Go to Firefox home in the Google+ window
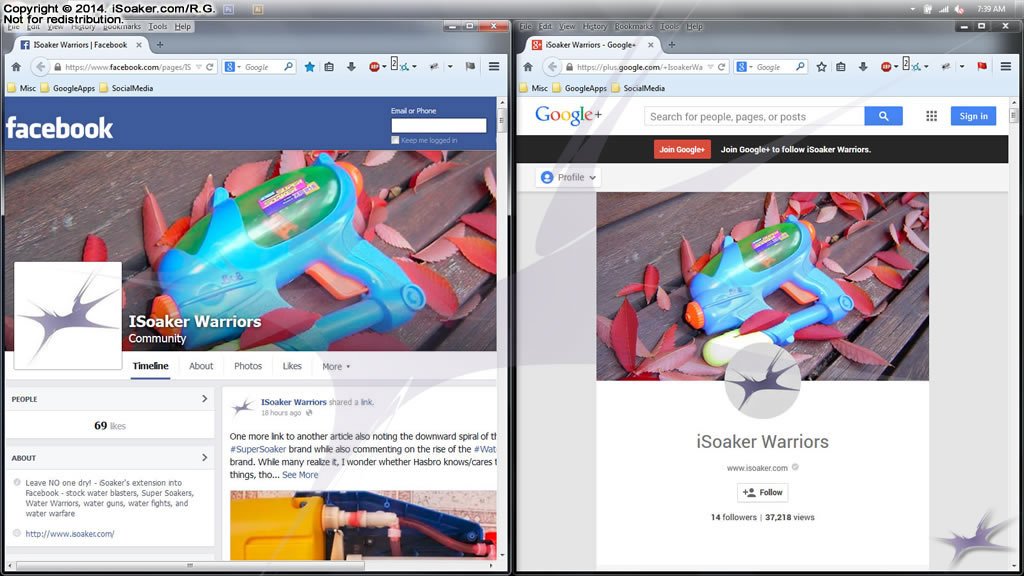 coord(528,67)
